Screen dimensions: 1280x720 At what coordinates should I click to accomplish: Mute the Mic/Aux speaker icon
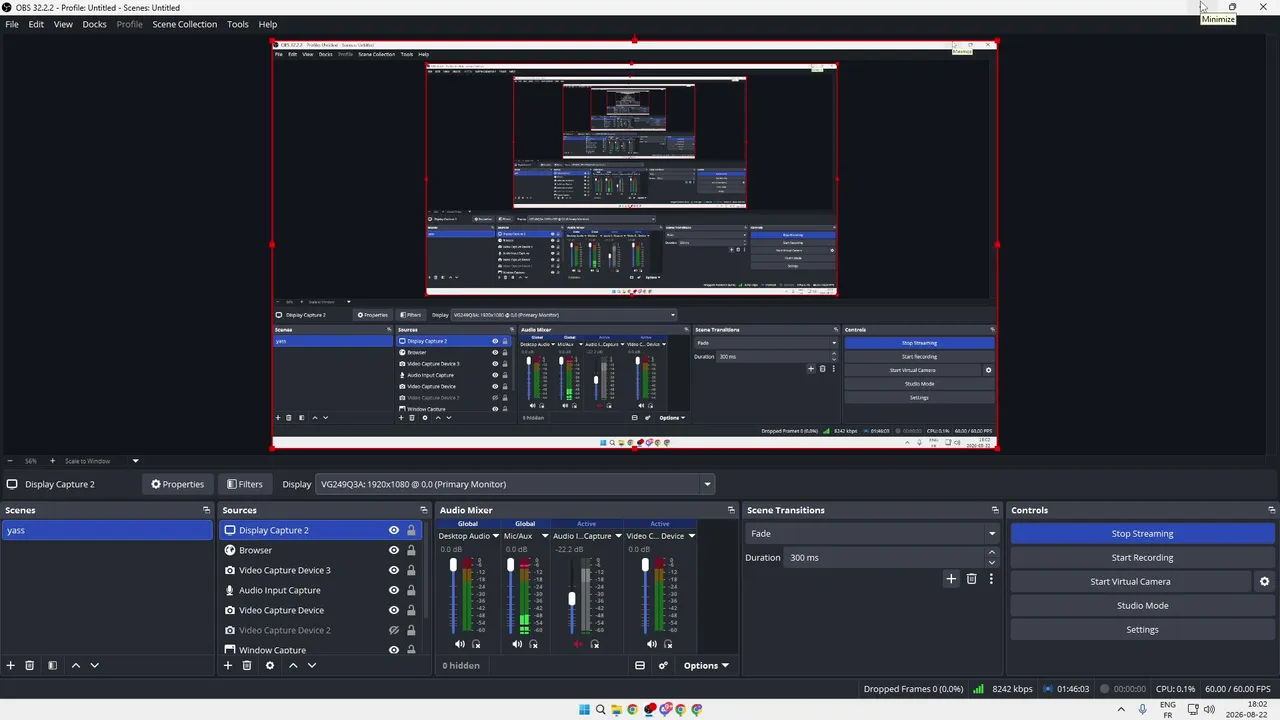click(x=517, y=644)
